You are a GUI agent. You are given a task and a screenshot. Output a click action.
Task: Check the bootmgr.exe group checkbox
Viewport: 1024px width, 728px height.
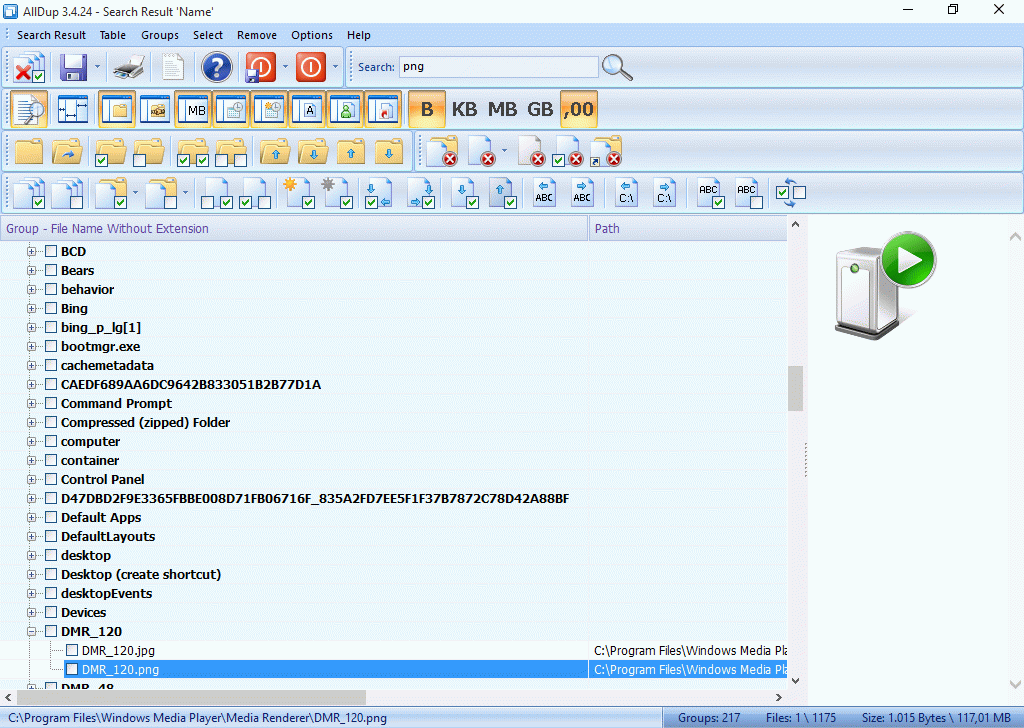click(51, 346)
